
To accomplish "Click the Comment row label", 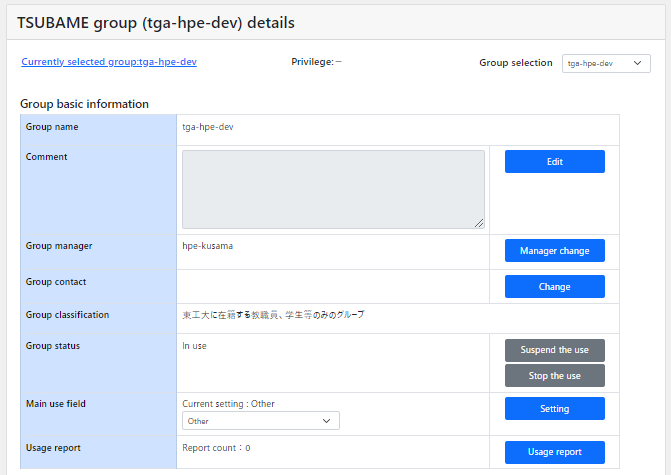I will pos(46,157).
